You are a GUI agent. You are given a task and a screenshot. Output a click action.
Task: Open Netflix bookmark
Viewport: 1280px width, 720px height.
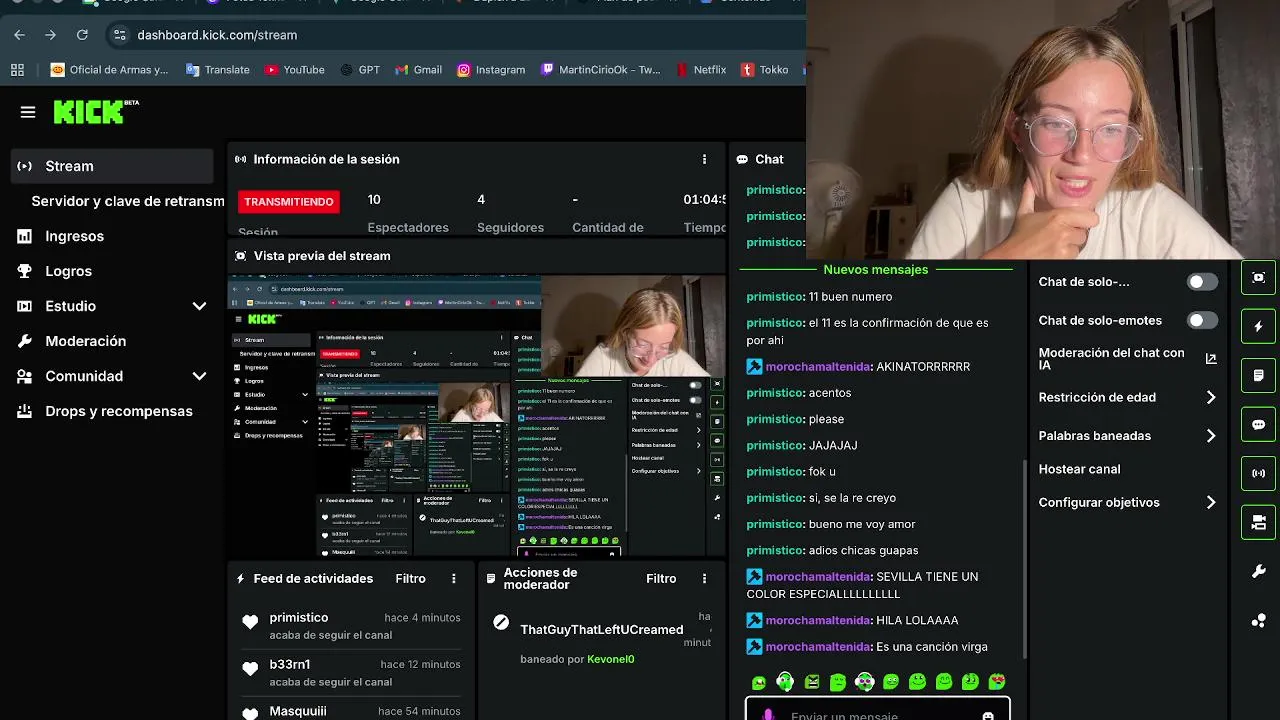pos(700,70)
